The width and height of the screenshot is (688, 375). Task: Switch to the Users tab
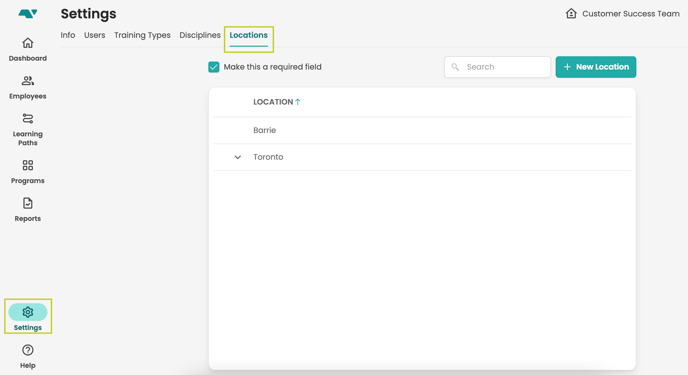point(94,35)
